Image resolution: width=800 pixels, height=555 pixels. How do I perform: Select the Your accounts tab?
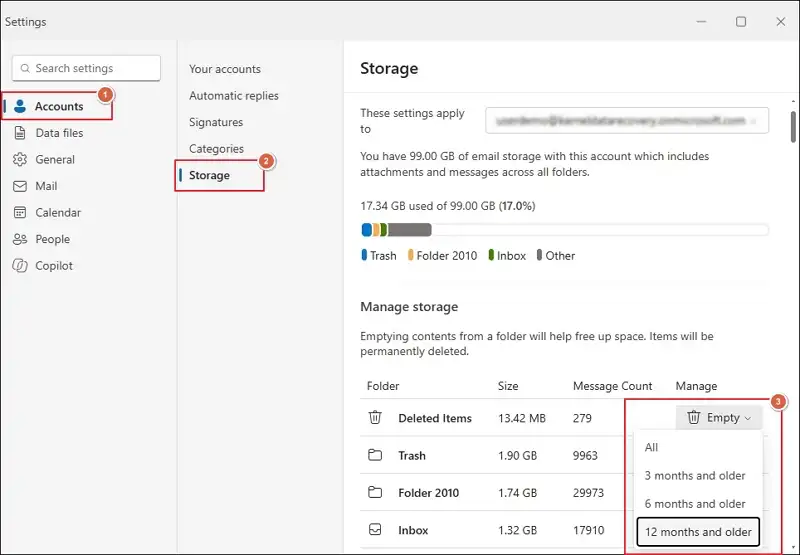click(x=224, y=69)
